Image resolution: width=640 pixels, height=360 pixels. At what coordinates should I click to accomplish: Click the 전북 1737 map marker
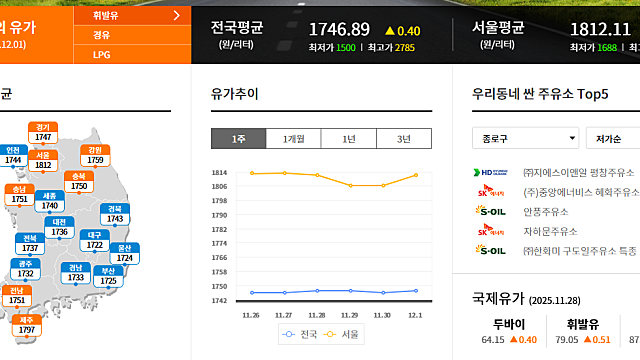coord(30,244)
